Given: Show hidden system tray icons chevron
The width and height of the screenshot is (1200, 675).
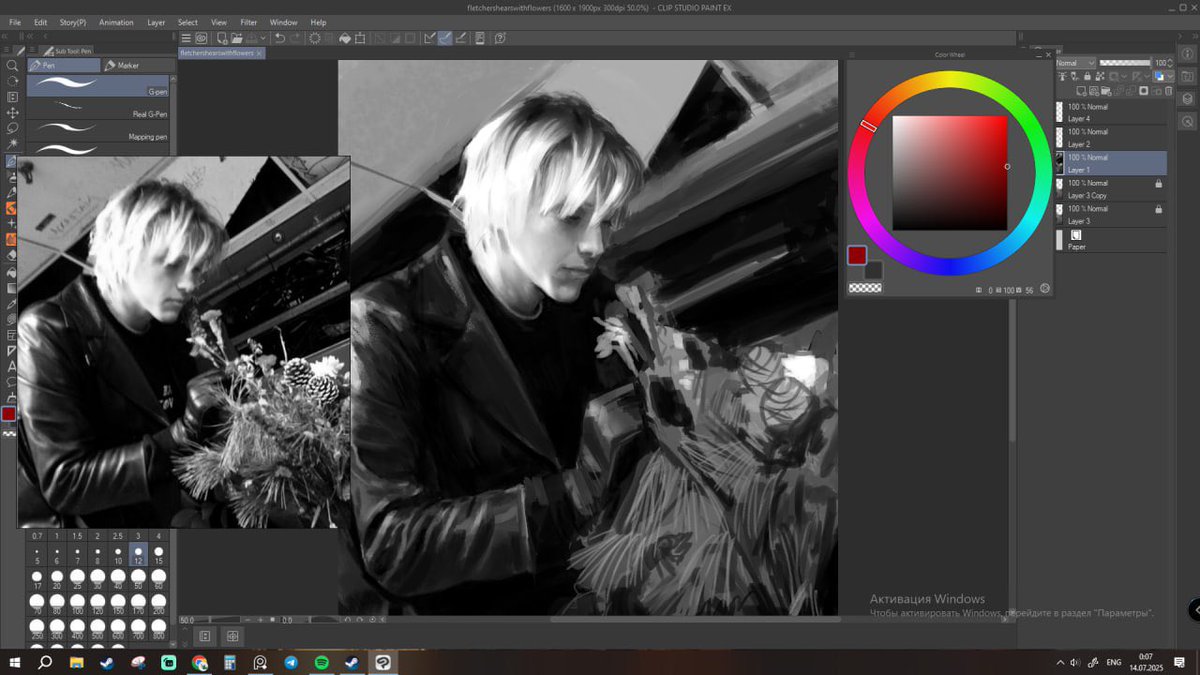Looking at the screenshot, I should click(1060, 662).
